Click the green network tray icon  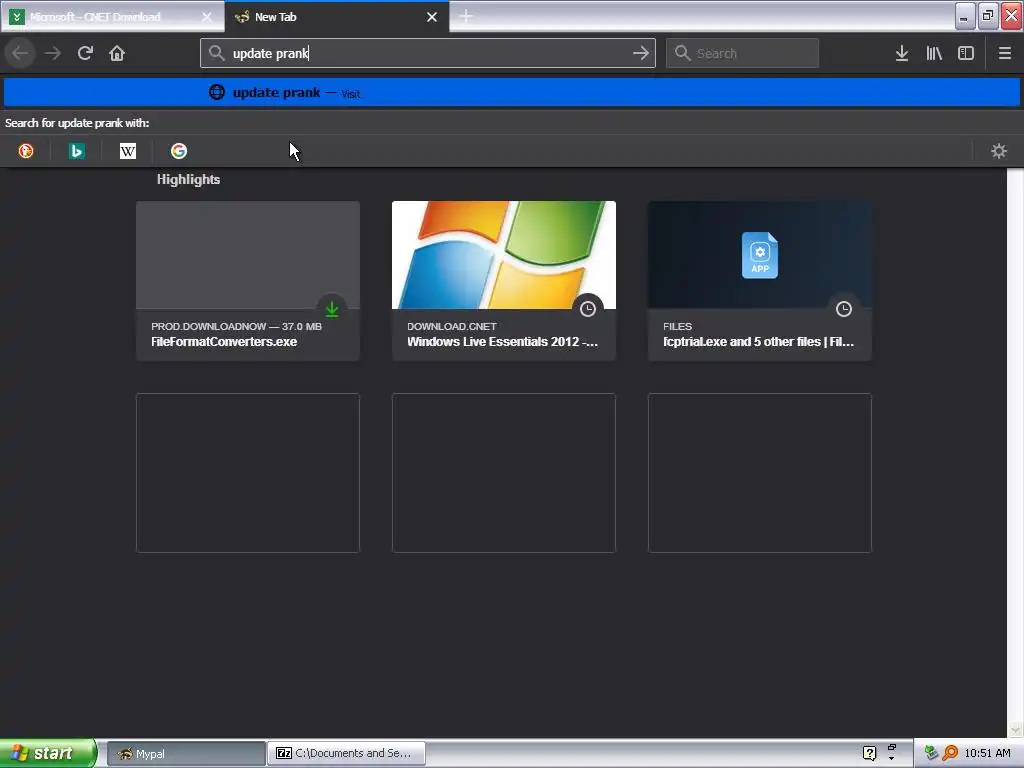(x=931, y=754)
